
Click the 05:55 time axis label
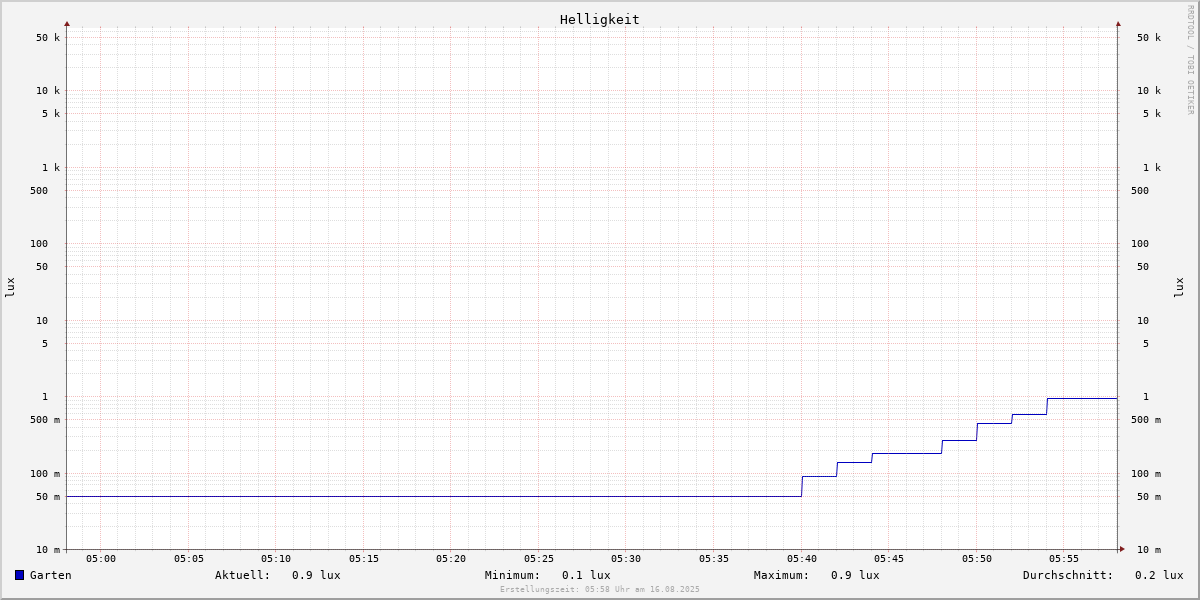click(1064, 559)
